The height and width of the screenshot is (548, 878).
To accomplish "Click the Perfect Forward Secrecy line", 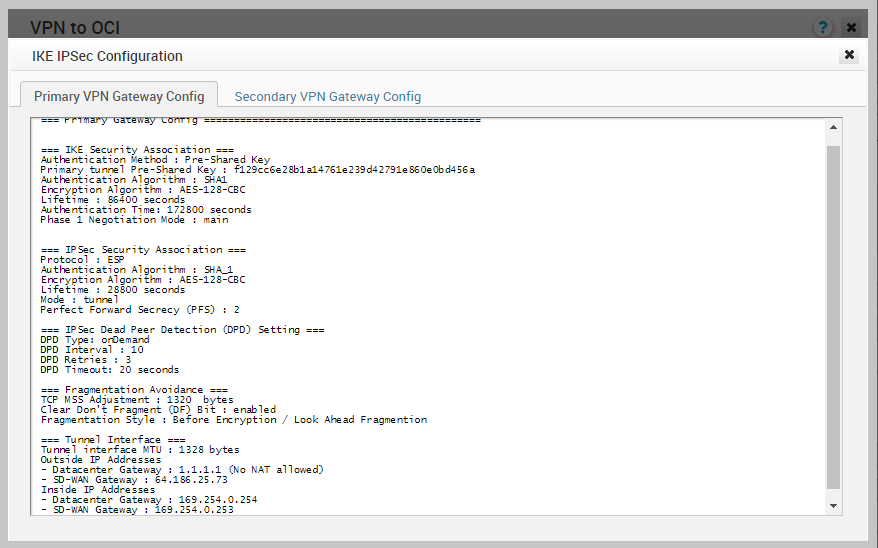I will click(139, 310).
